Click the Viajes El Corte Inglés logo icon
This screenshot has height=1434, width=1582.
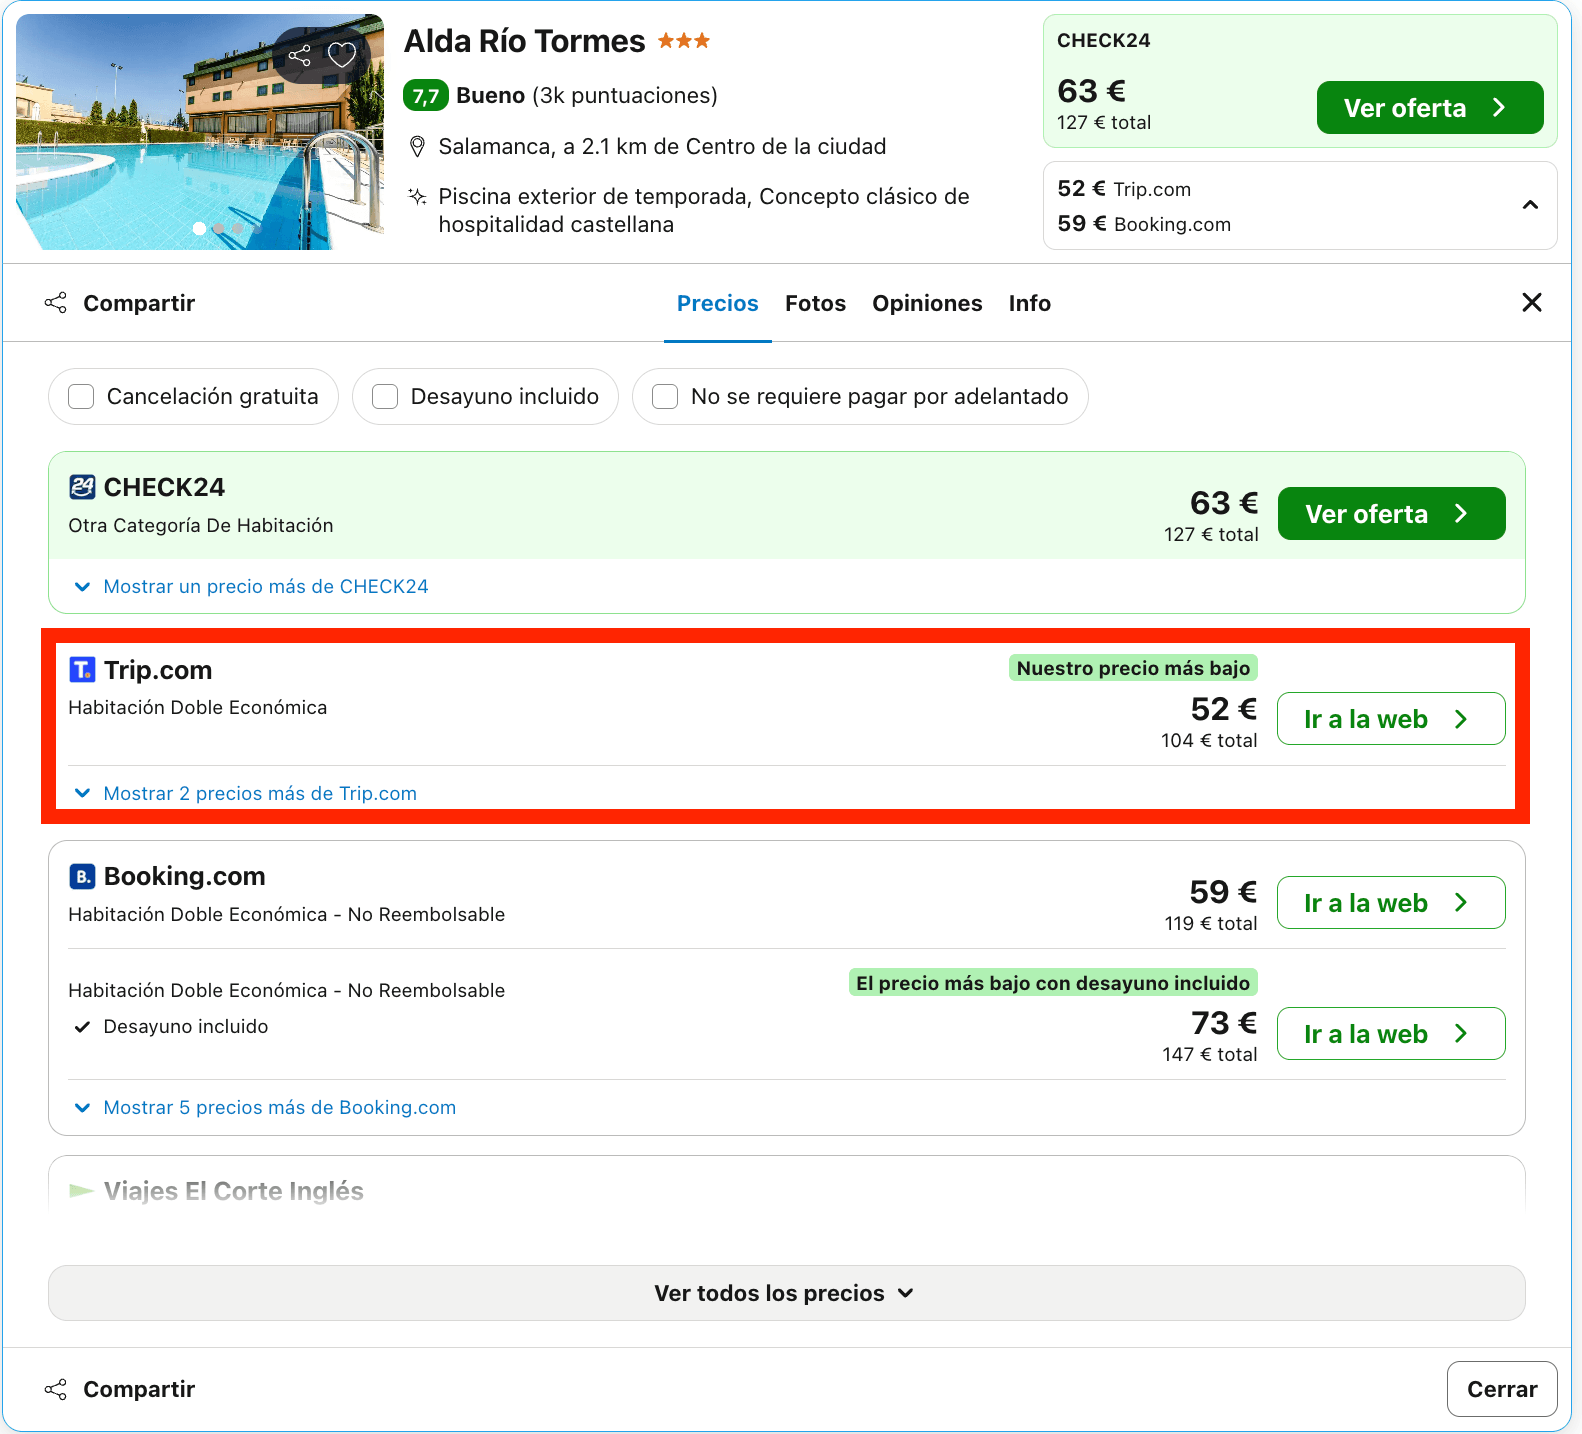82,1190
